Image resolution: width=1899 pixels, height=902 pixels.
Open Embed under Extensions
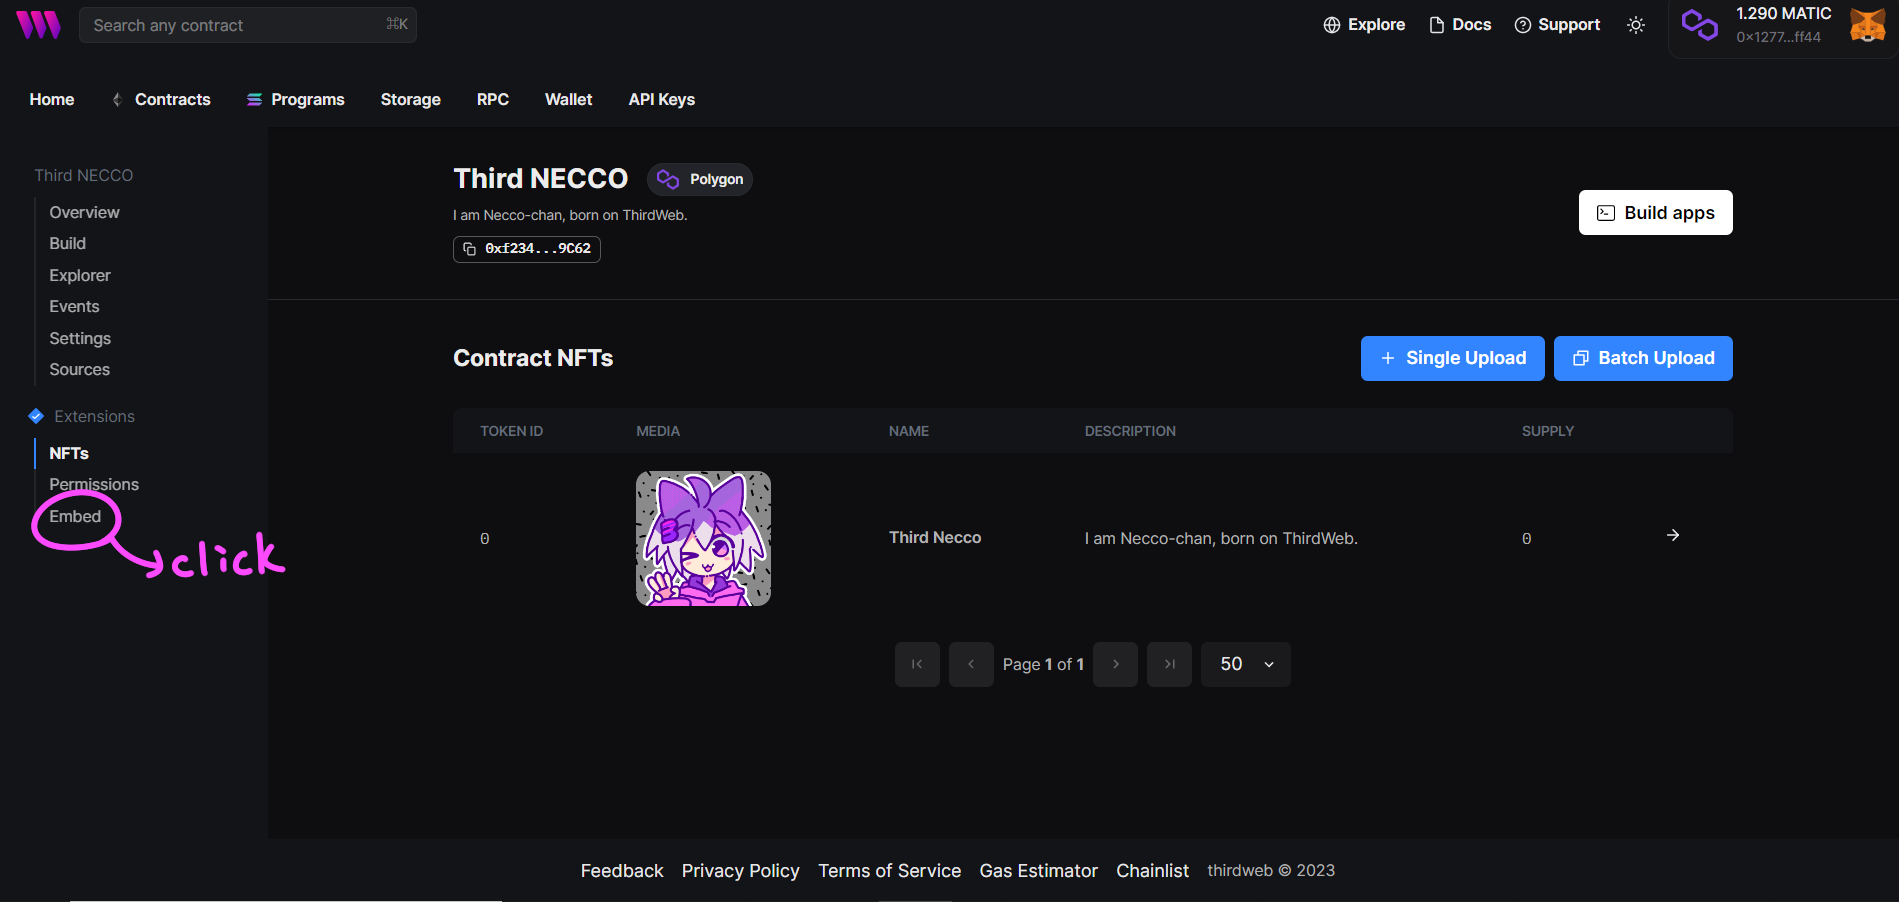pos(76,517)
